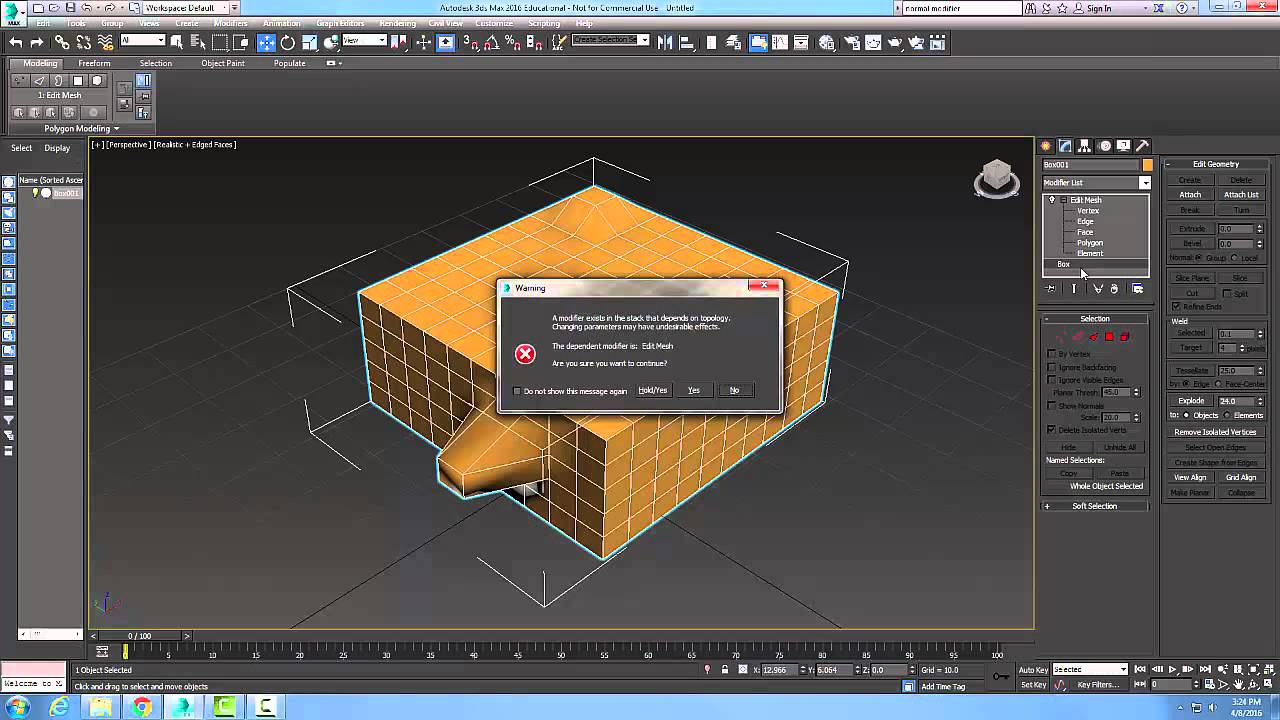Select the Bind to Space Warp tool
The height and width of the screenshot is (720, 1280).
105,42
